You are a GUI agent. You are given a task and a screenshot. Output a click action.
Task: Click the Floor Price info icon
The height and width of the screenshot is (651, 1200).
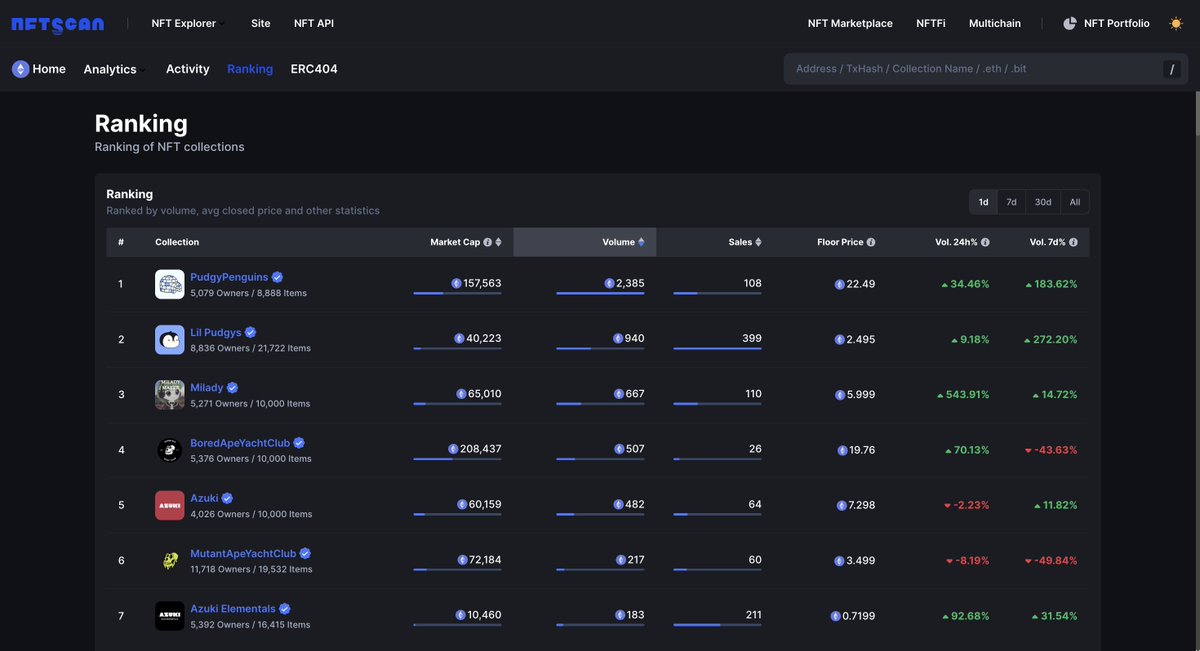871,242
